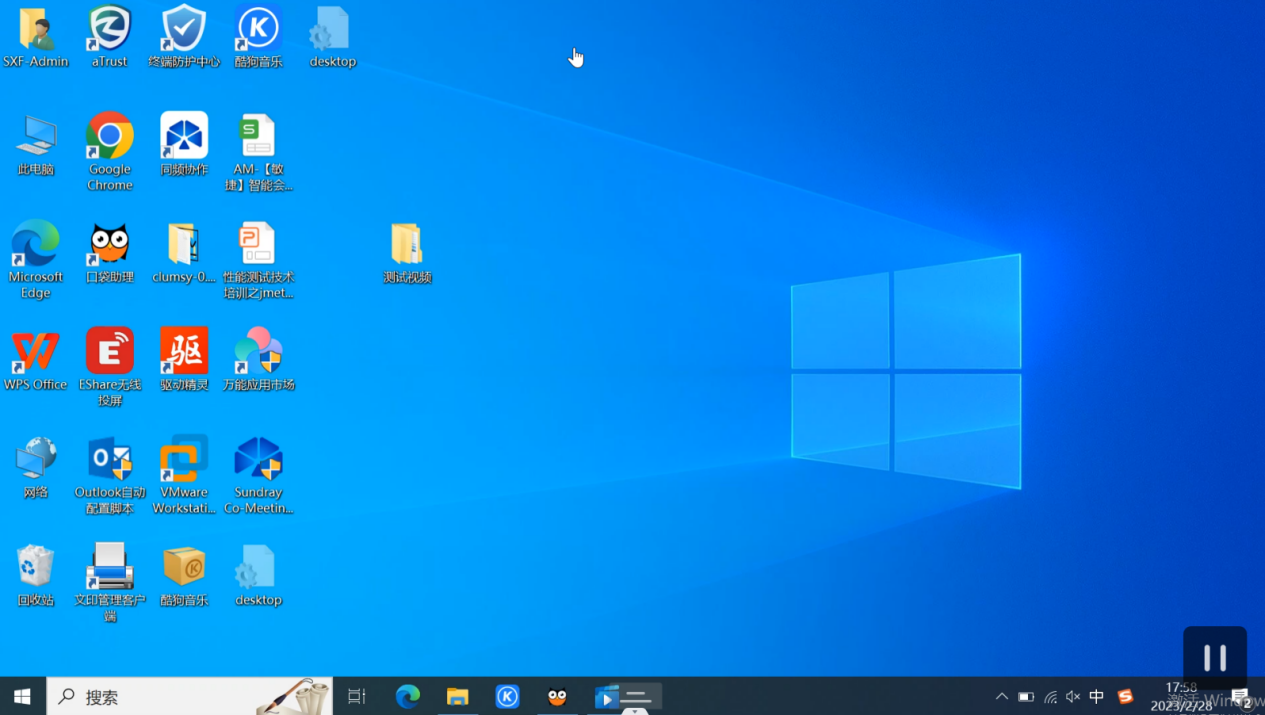The image size is (1265, 715).
Task: Select the EShare无线投屏 desktop icon
Action: (109, 352)
